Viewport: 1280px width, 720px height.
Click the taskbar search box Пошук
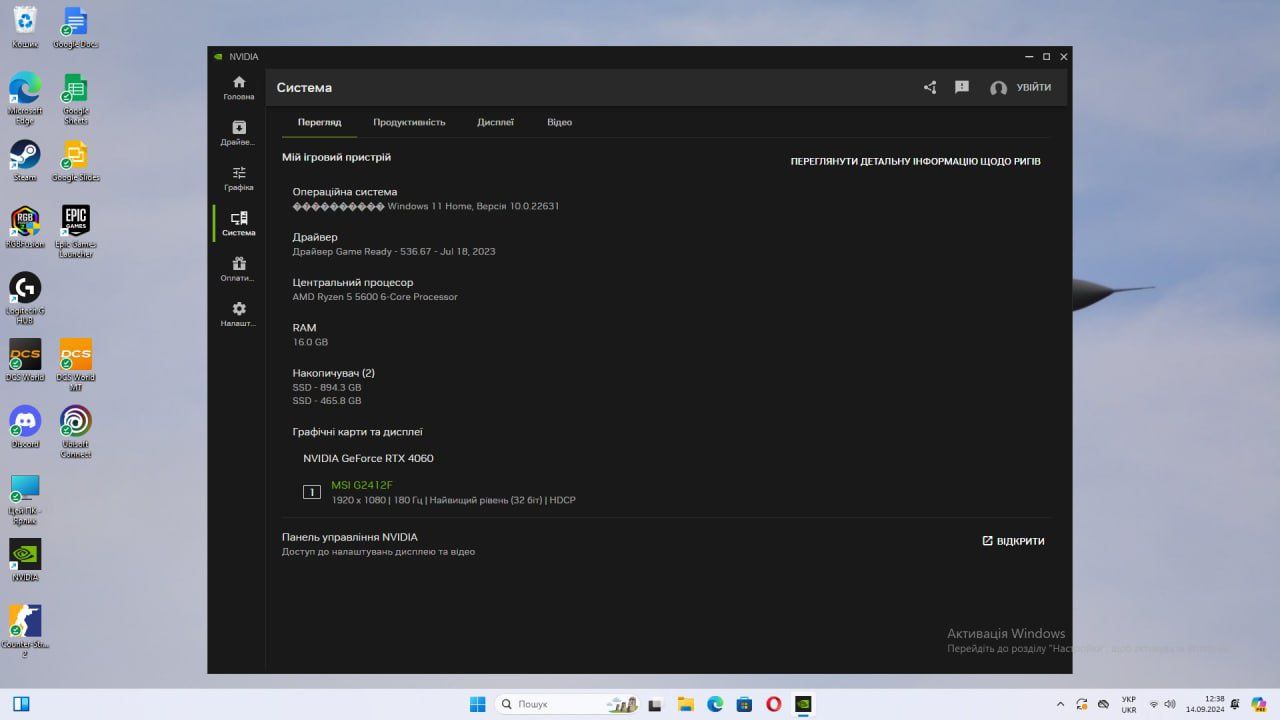coord(568,704)
